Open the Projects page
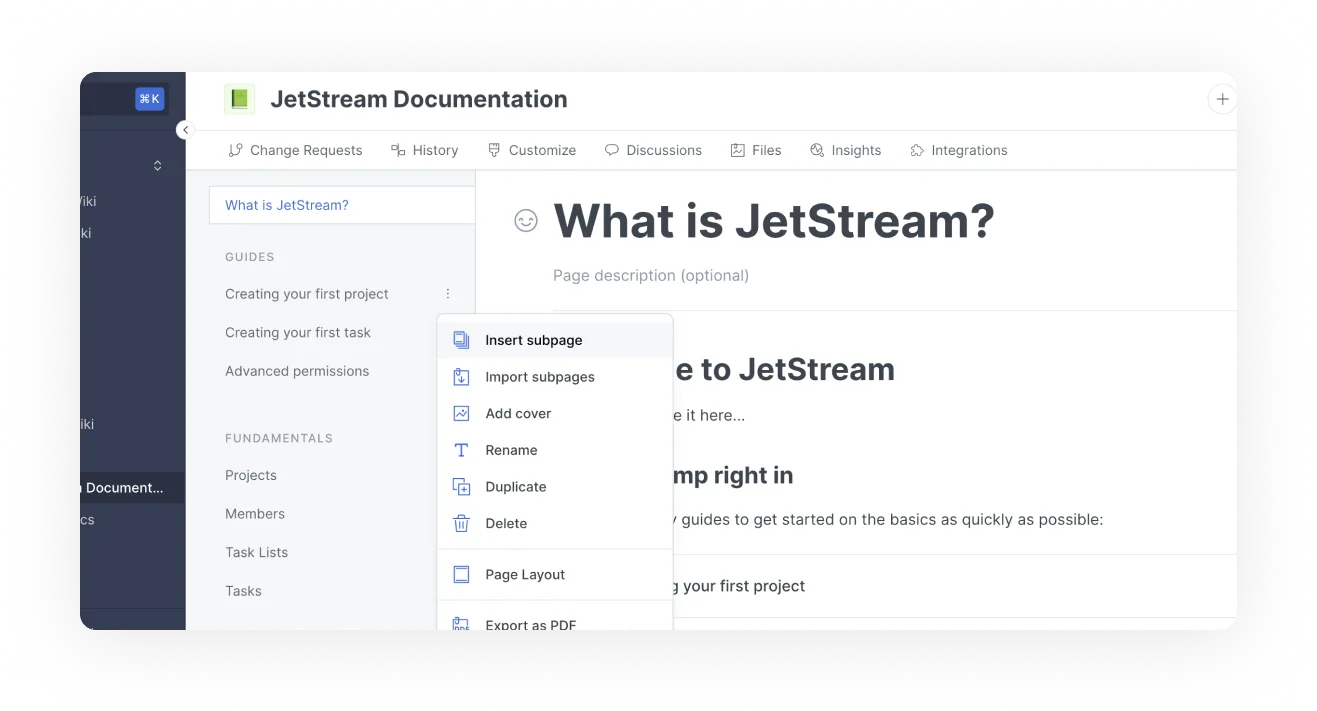The height and width of the screenshot is (711, 1317). 251,475
